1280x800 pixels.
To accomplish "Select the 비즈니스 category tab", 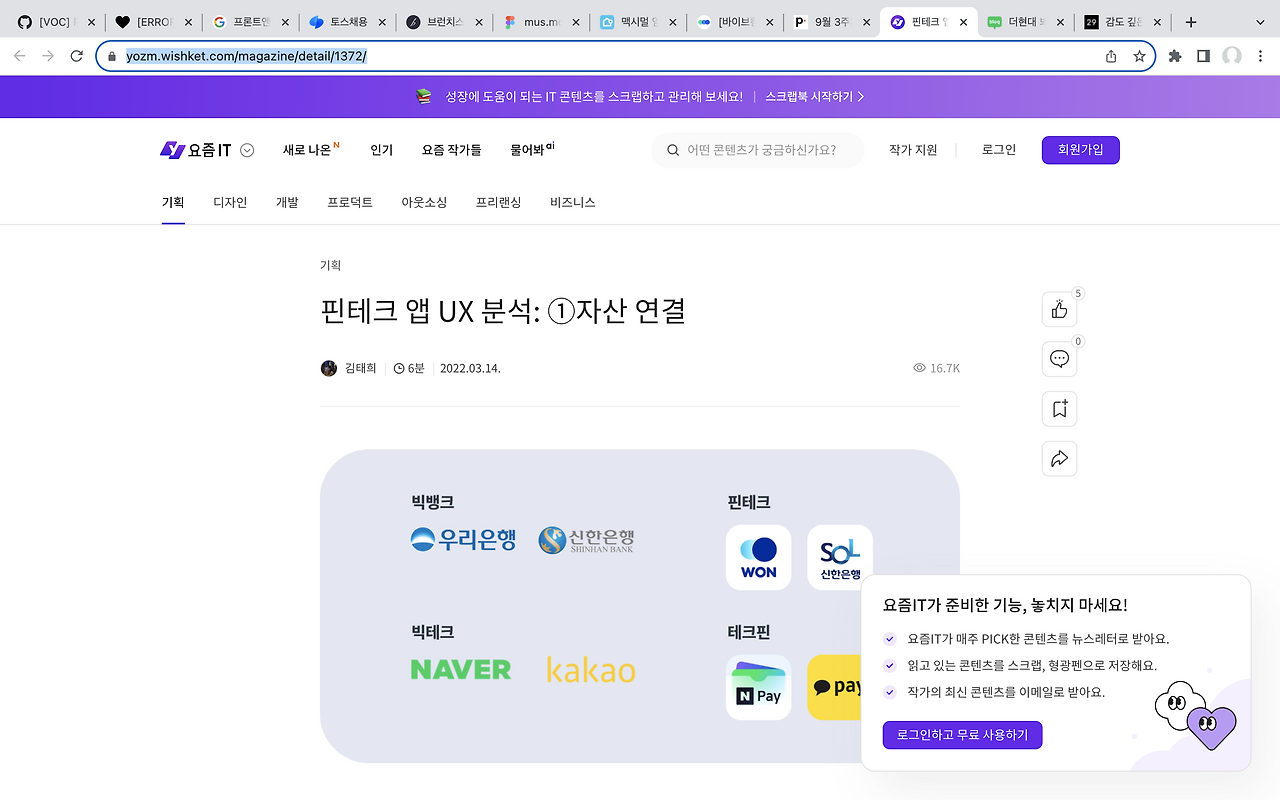I will [x=572, y=202].
